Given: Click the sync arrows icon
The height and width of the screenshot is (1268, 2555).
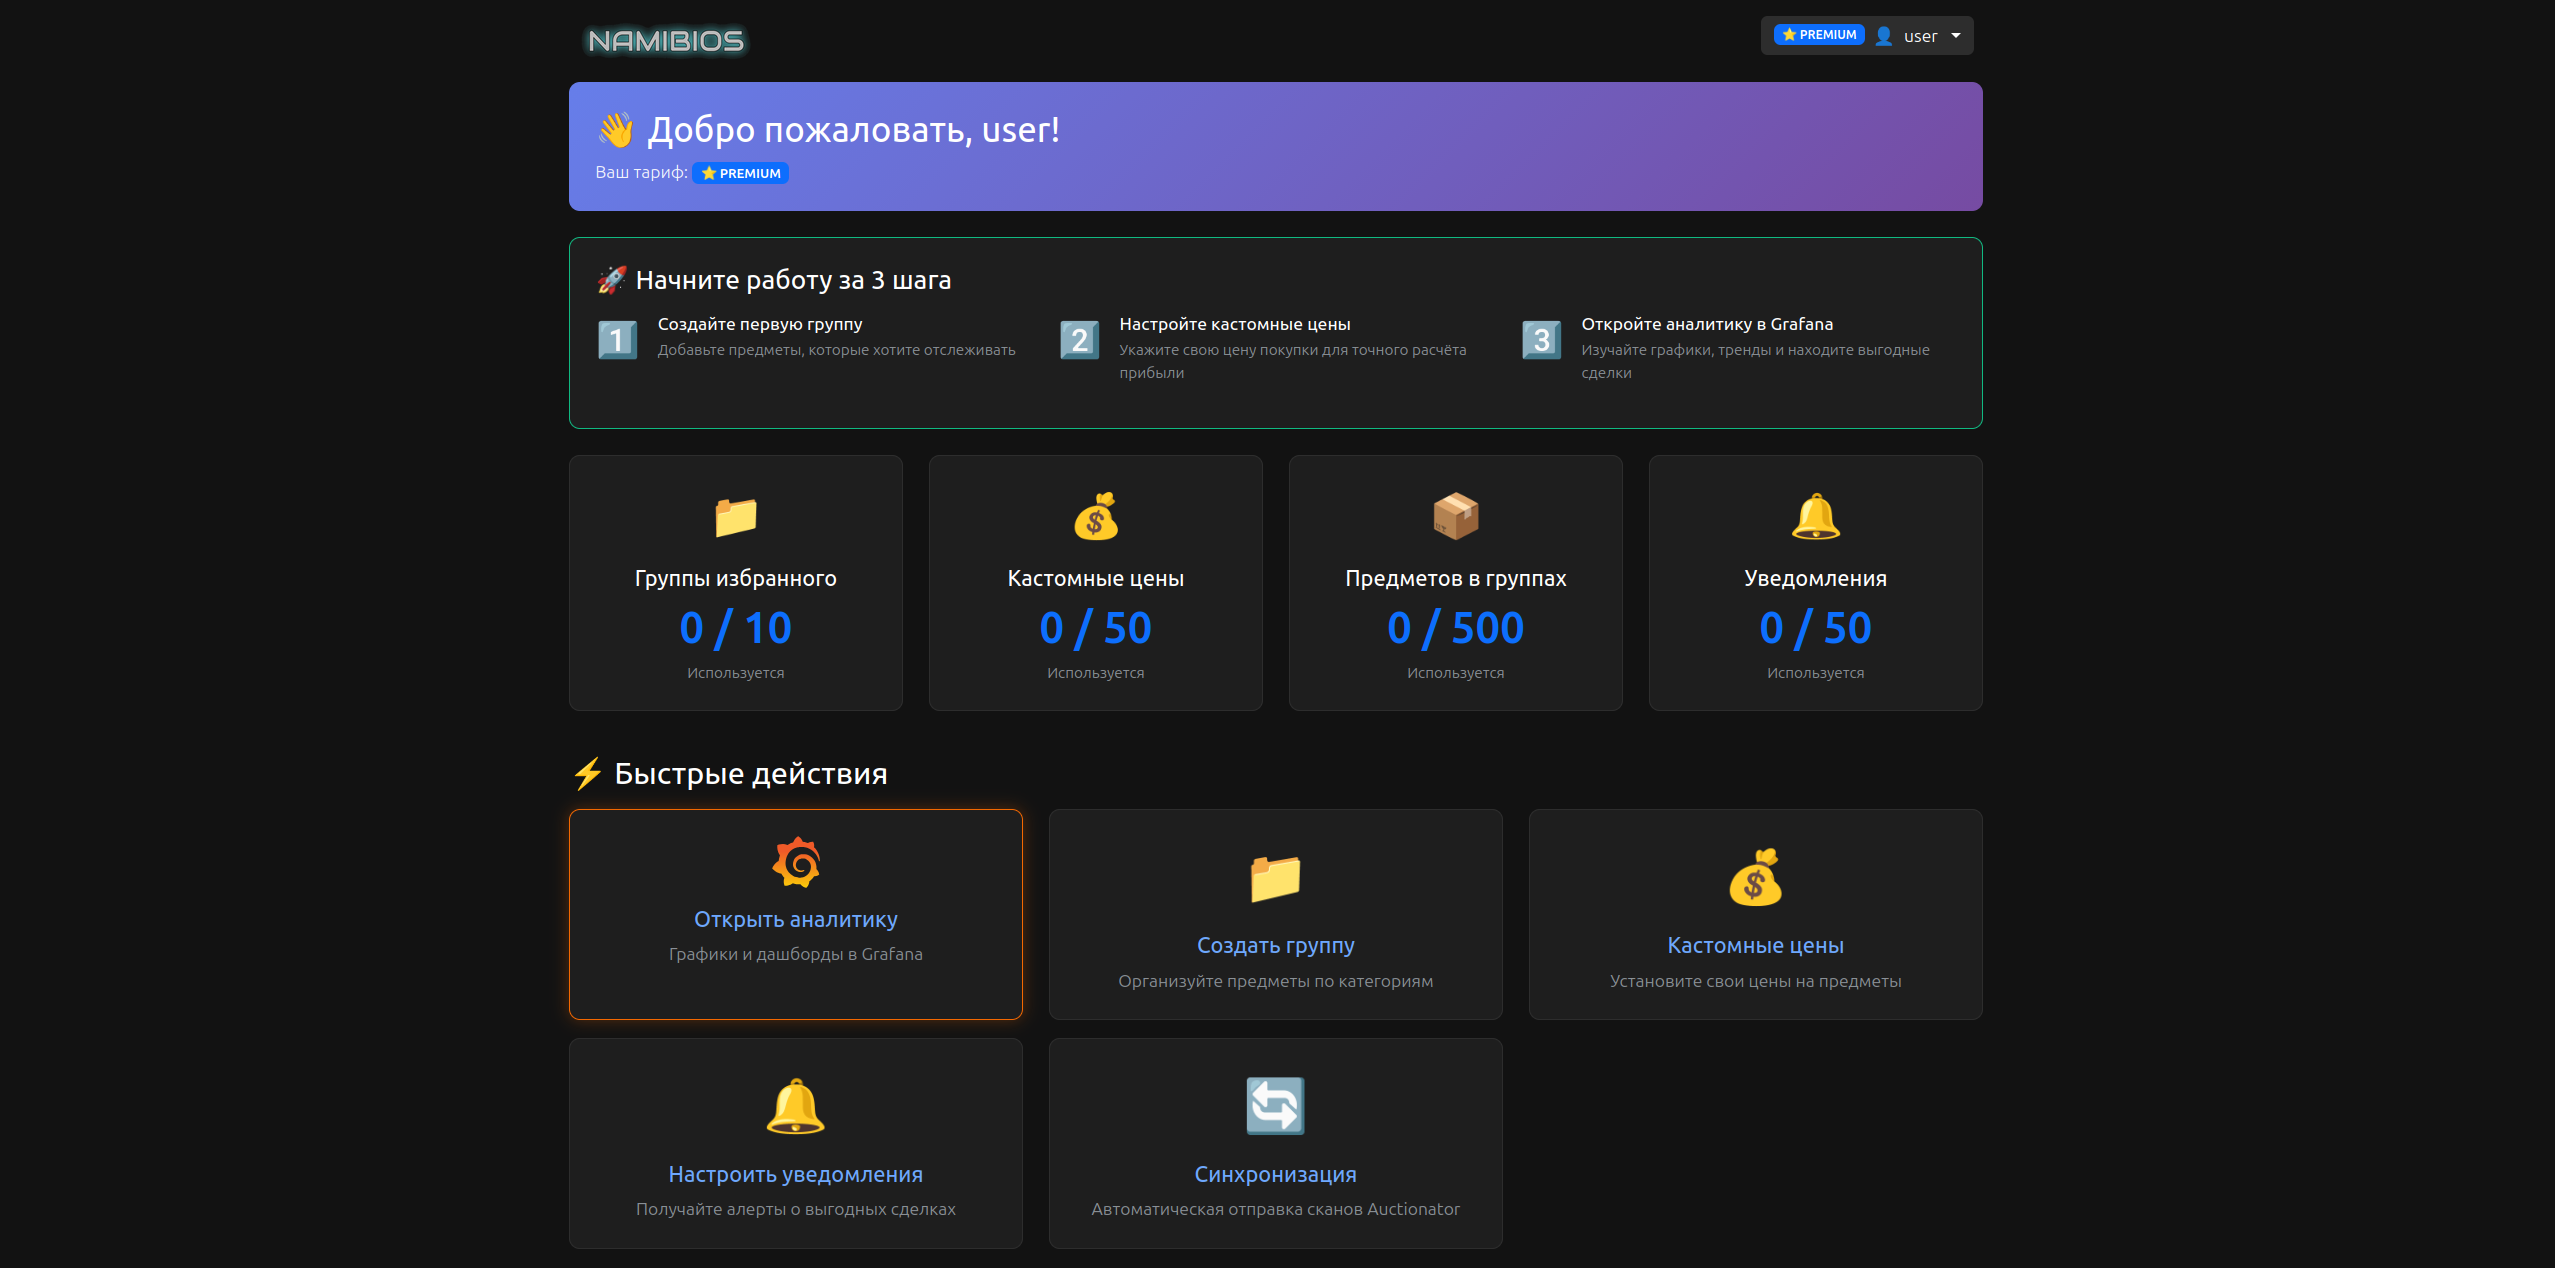Looking at the screenshot, I should click(x=1276, y=1106).
